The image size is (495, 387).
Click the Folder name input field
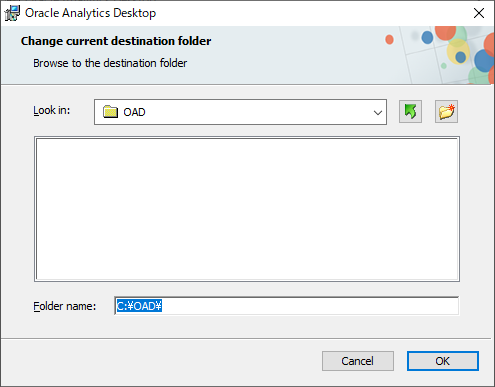coord(286,306)
